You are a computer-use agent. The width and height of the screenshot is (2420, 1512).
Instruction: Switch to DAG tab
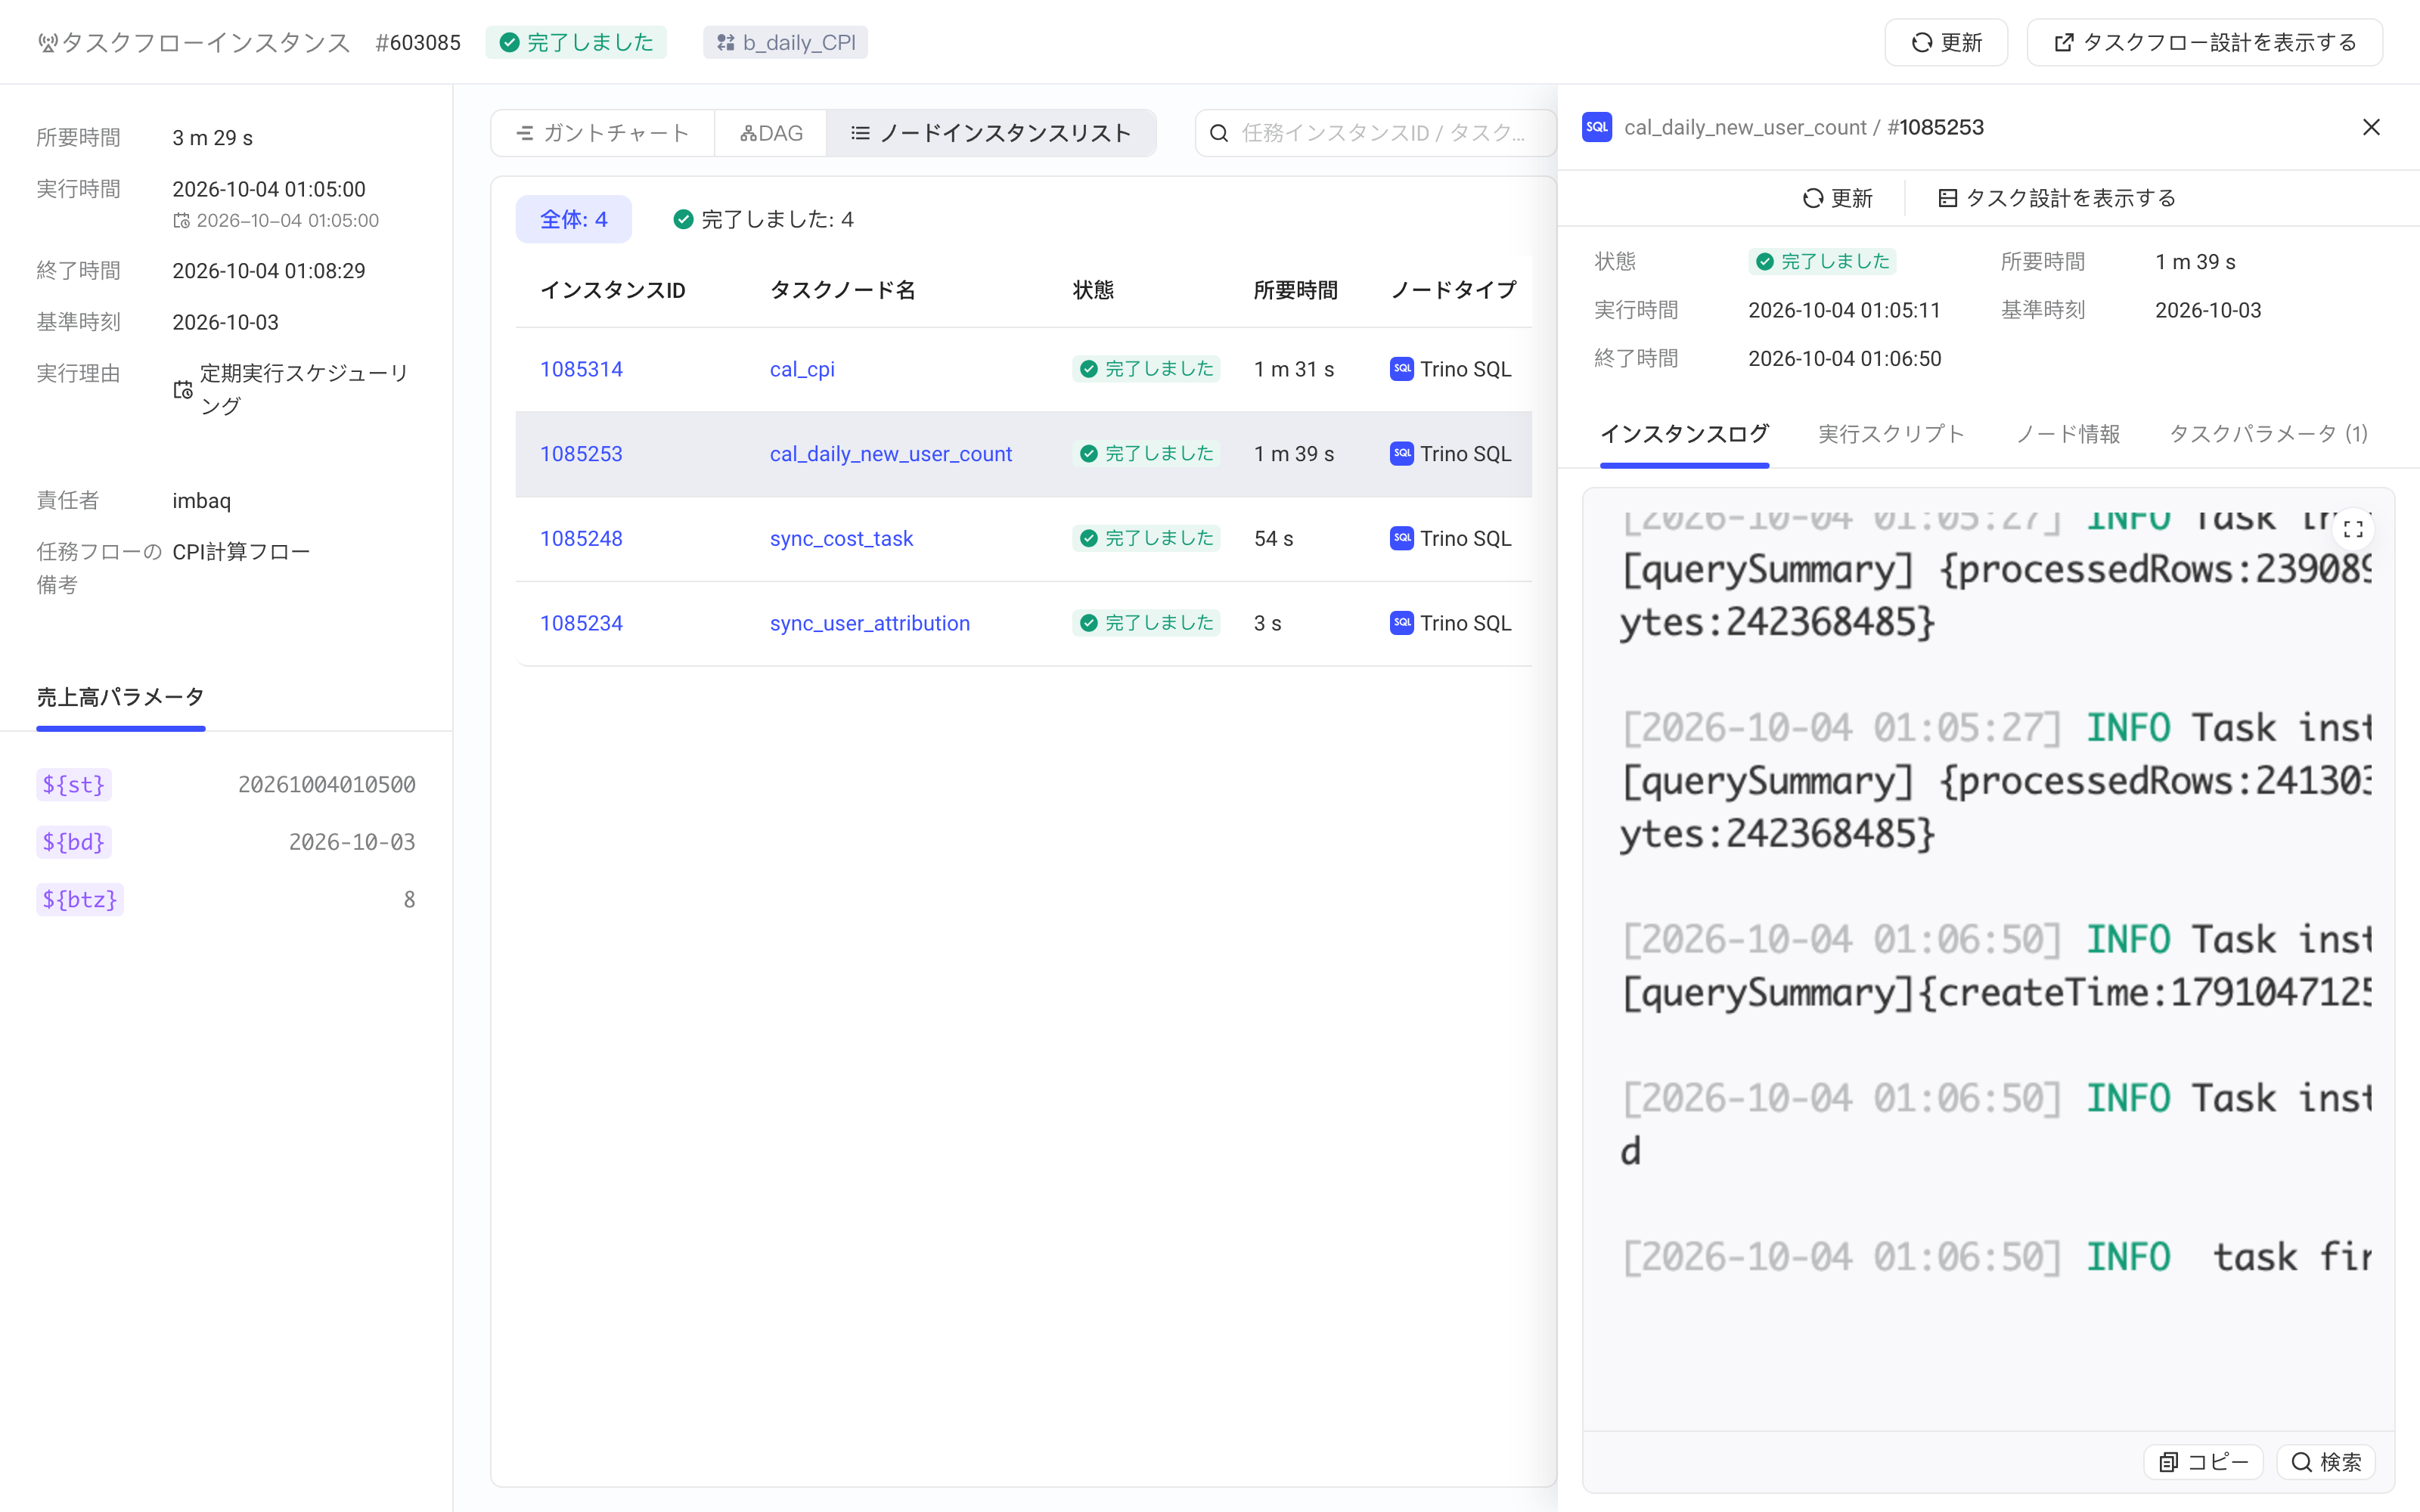point(771,133)
